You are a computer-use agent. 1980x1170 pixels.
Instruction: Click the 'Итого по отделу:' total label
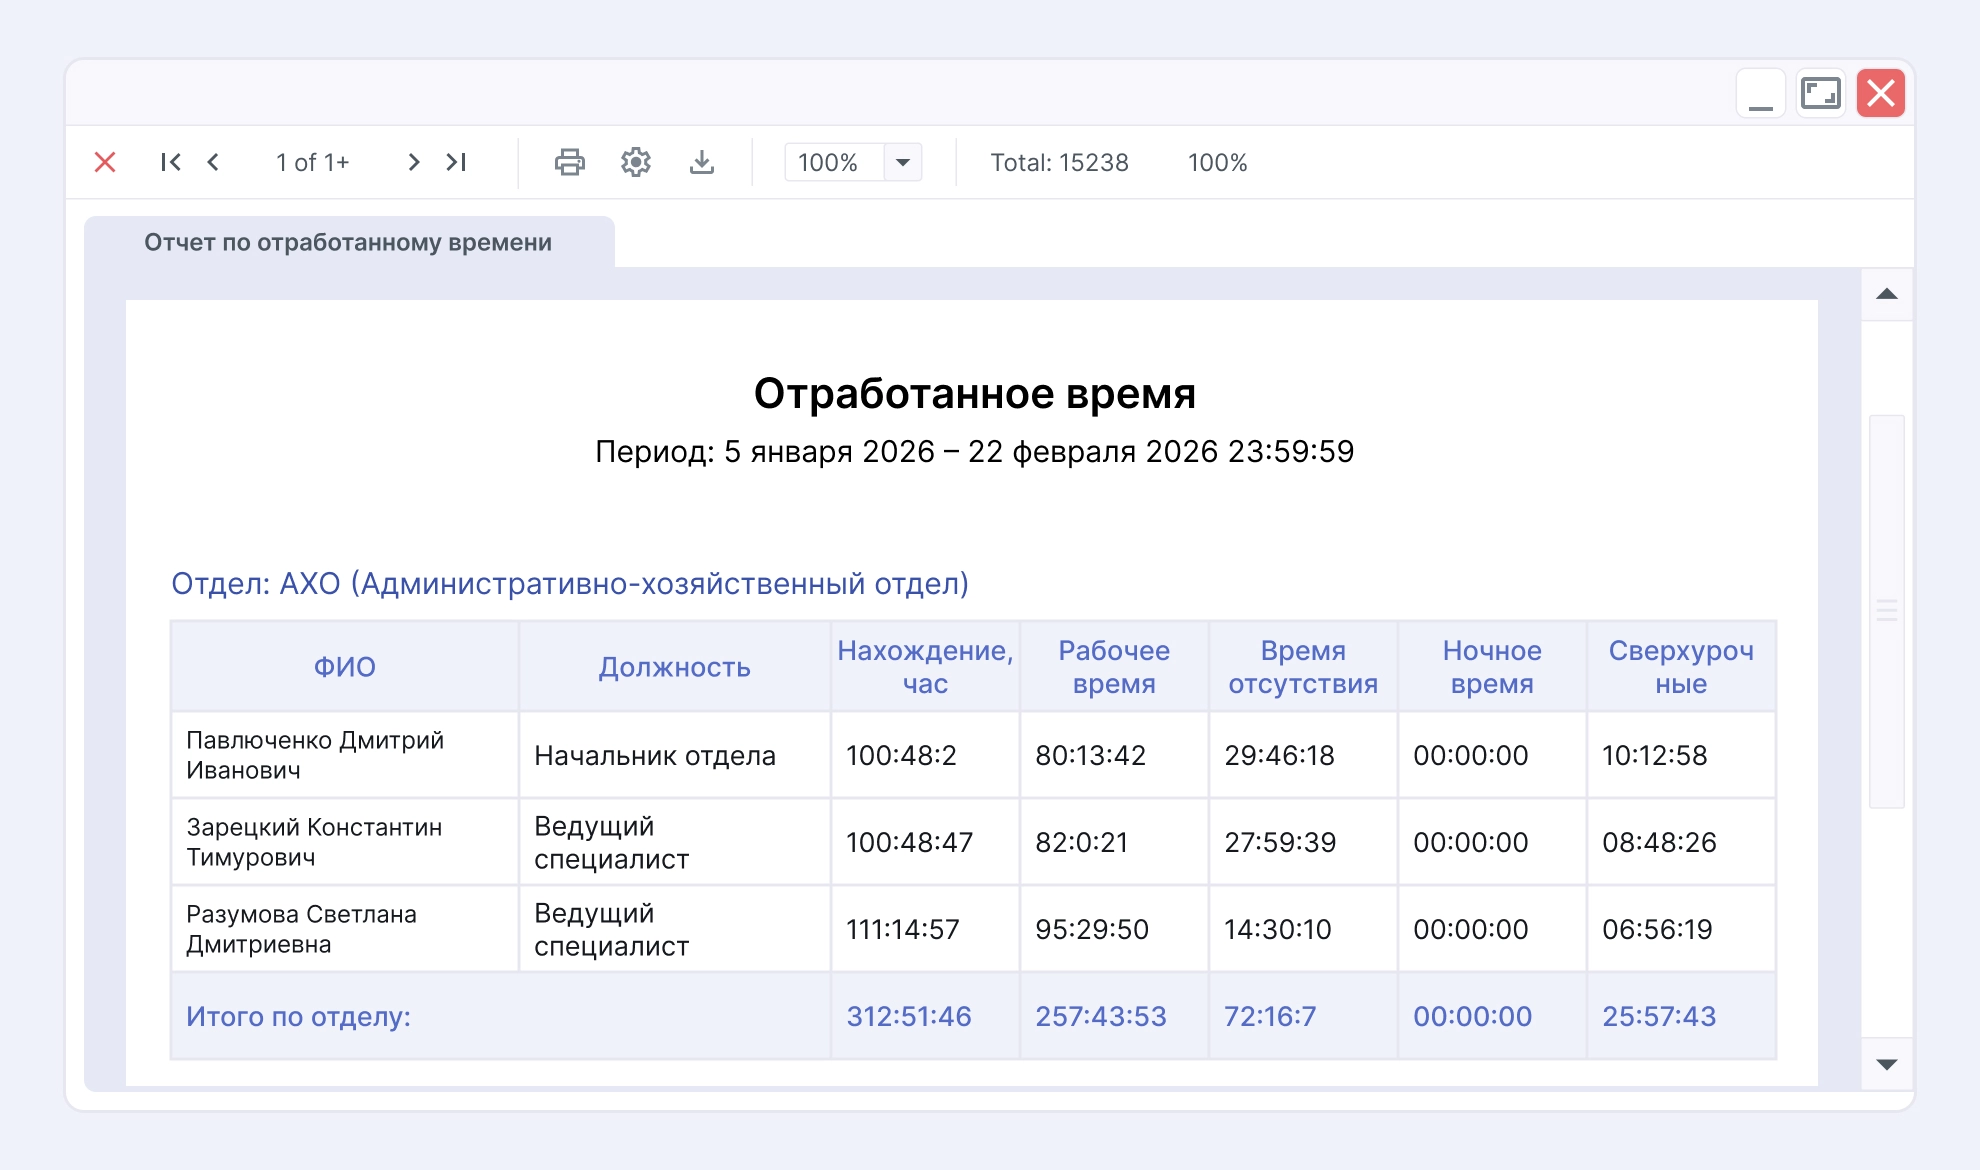(x=298, y=1016)
